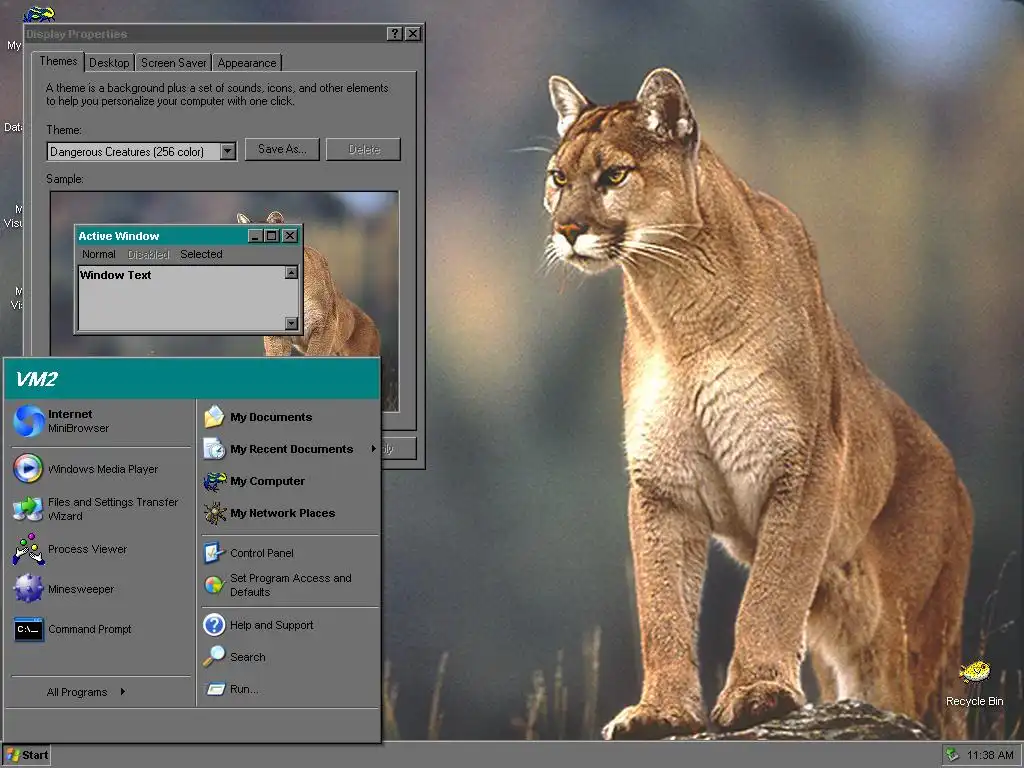The width and height of the screenshot is (1024, 768).
Task: Open Set Program Access and Defaults icon
Action: 214,585
